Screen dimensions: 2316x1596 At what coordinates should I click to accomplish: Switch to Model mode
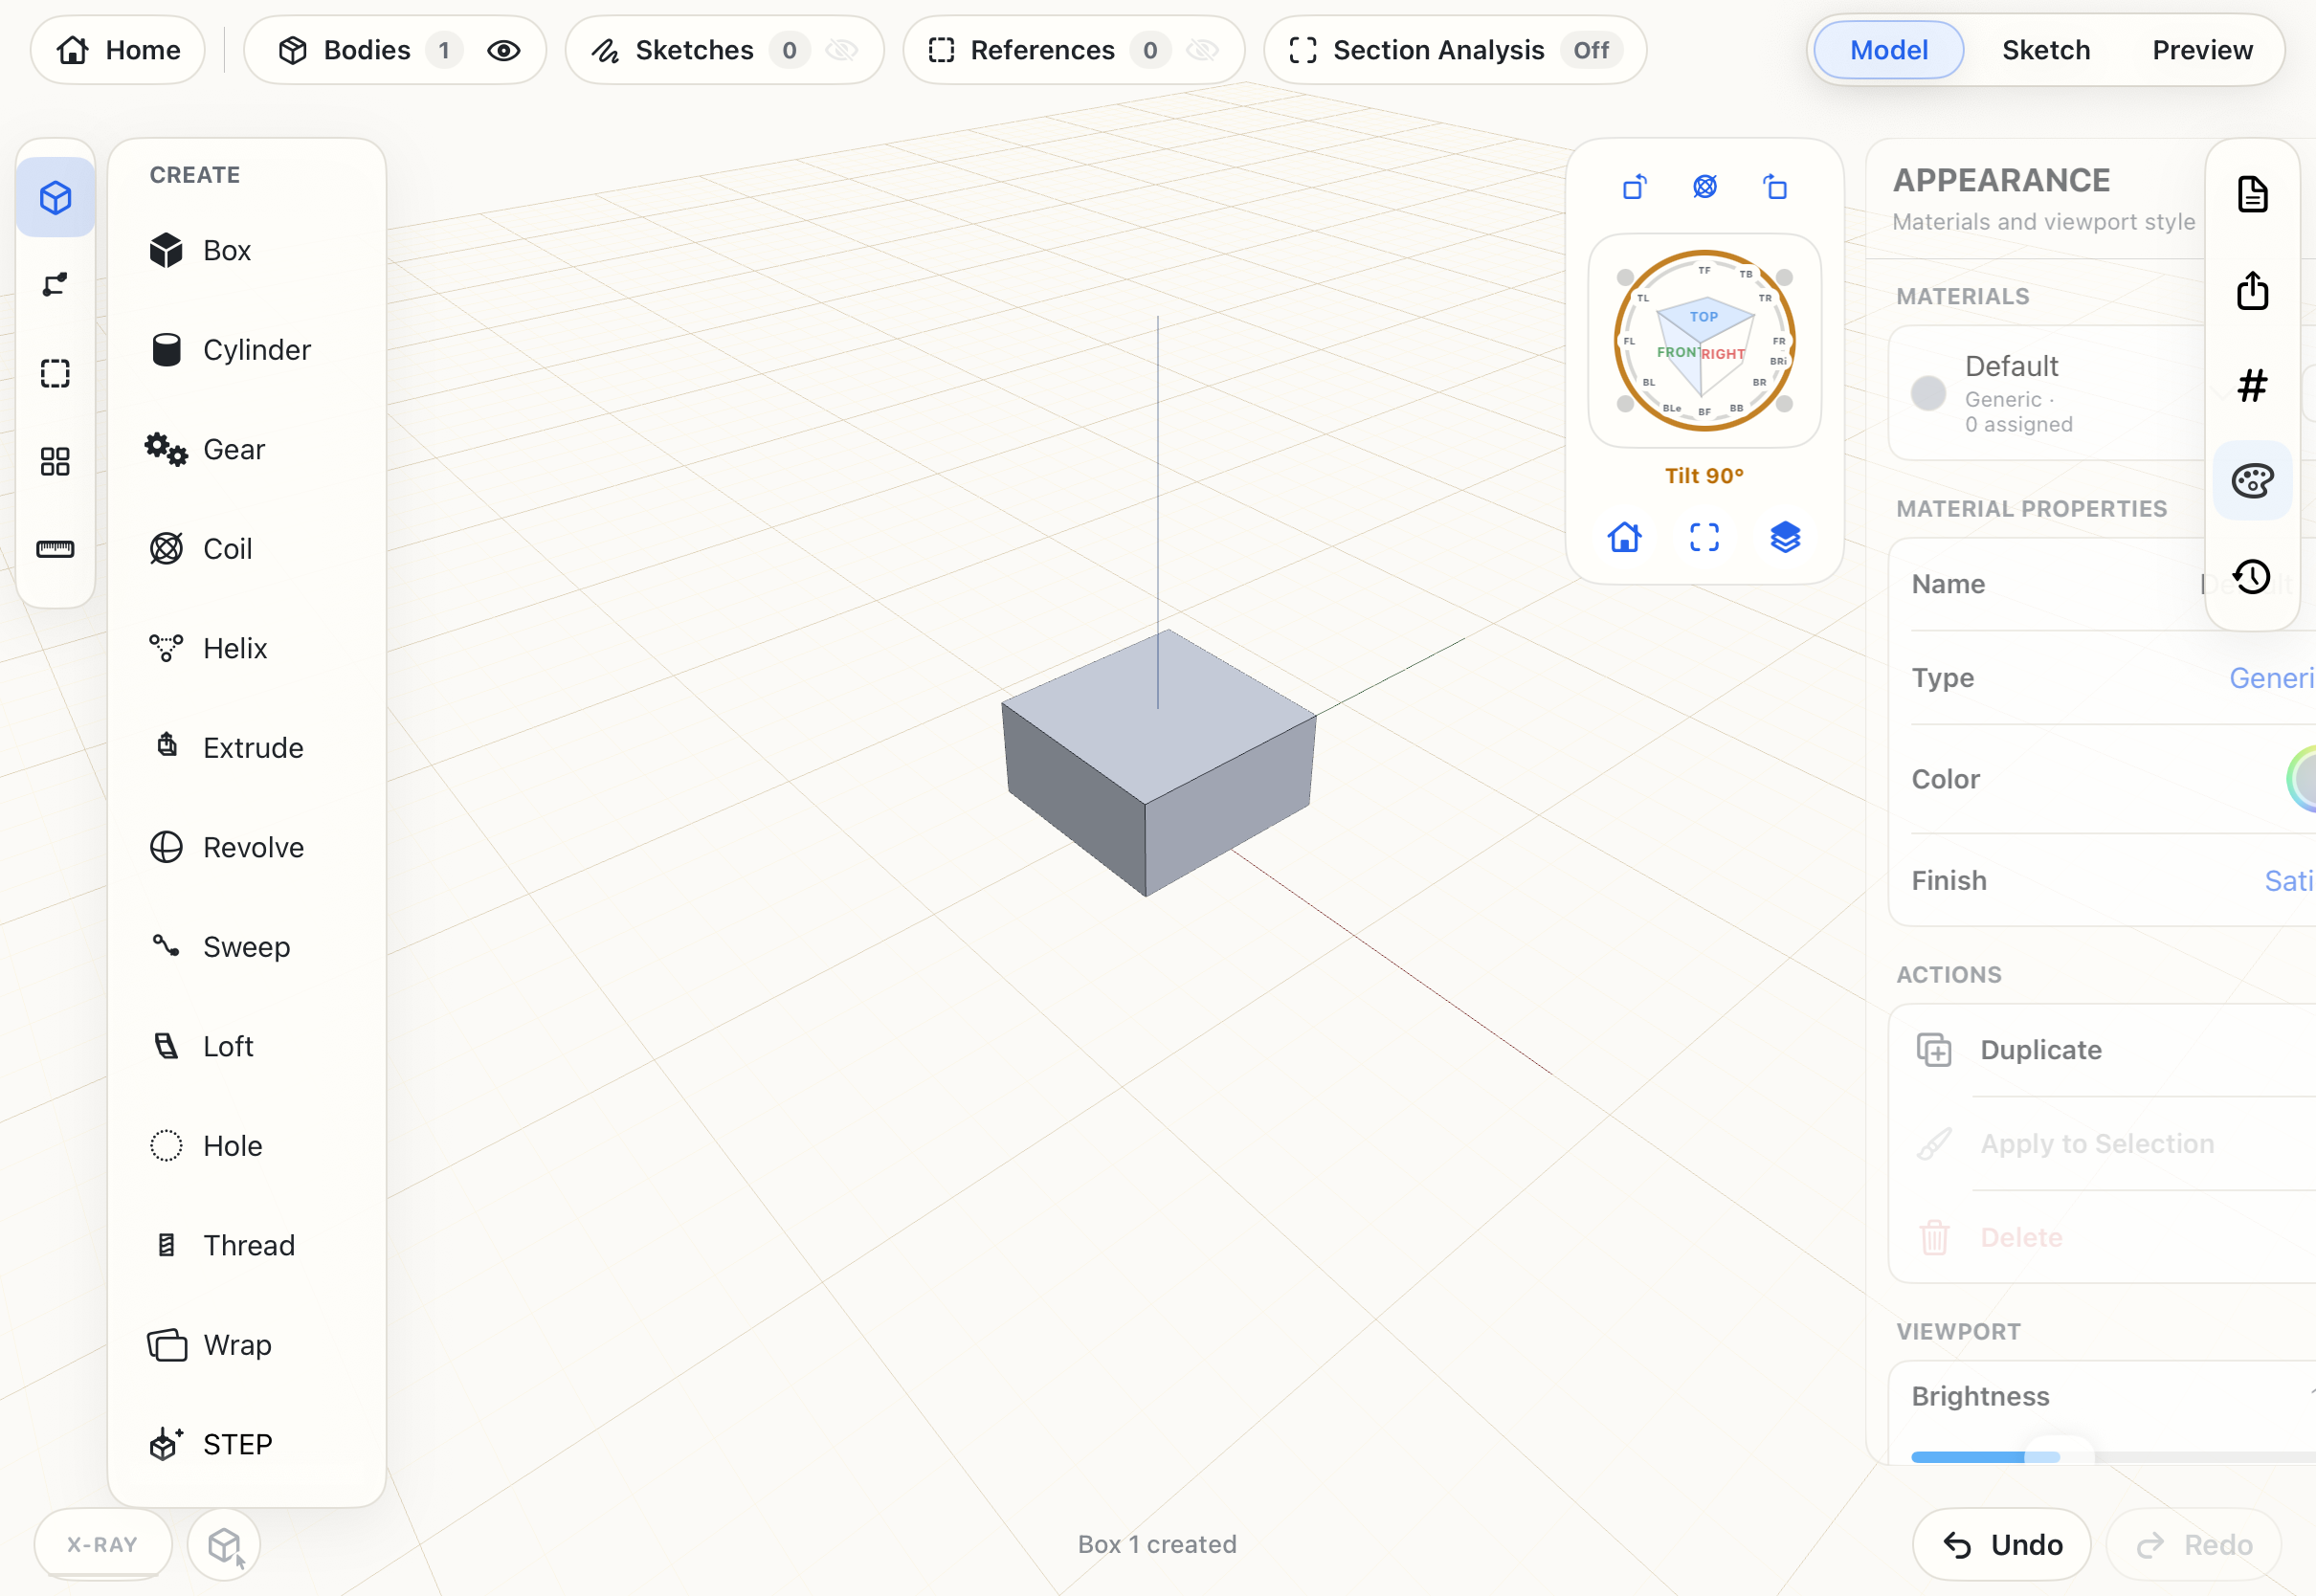1888,50
